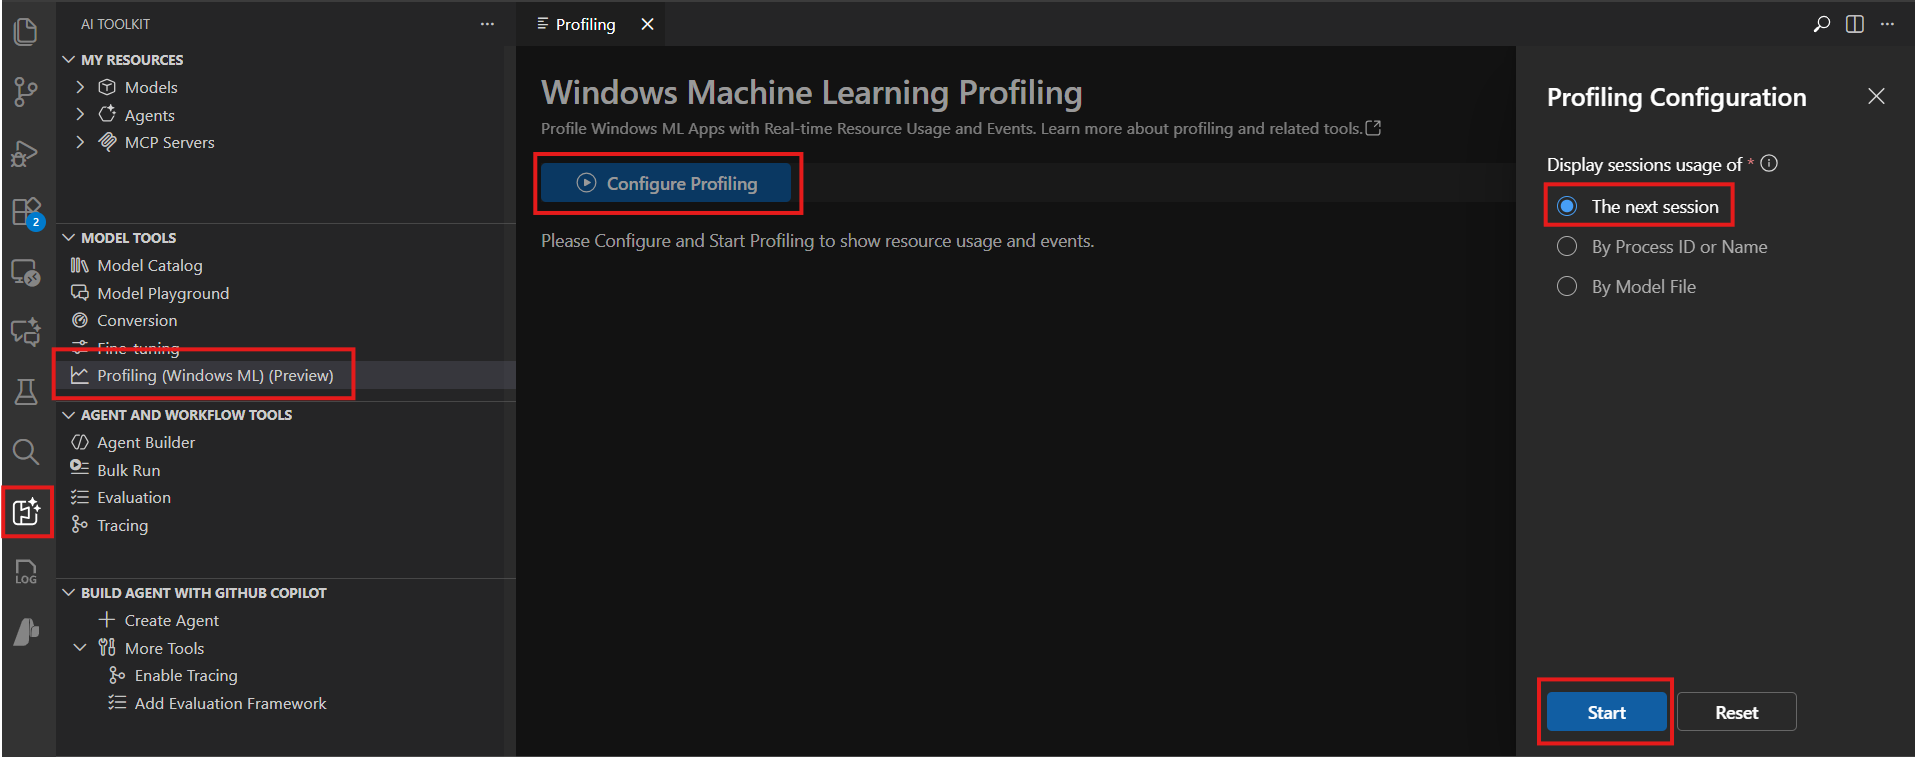
Task: Close the Profiling Configuration panel
Action: click(1876, 96)
